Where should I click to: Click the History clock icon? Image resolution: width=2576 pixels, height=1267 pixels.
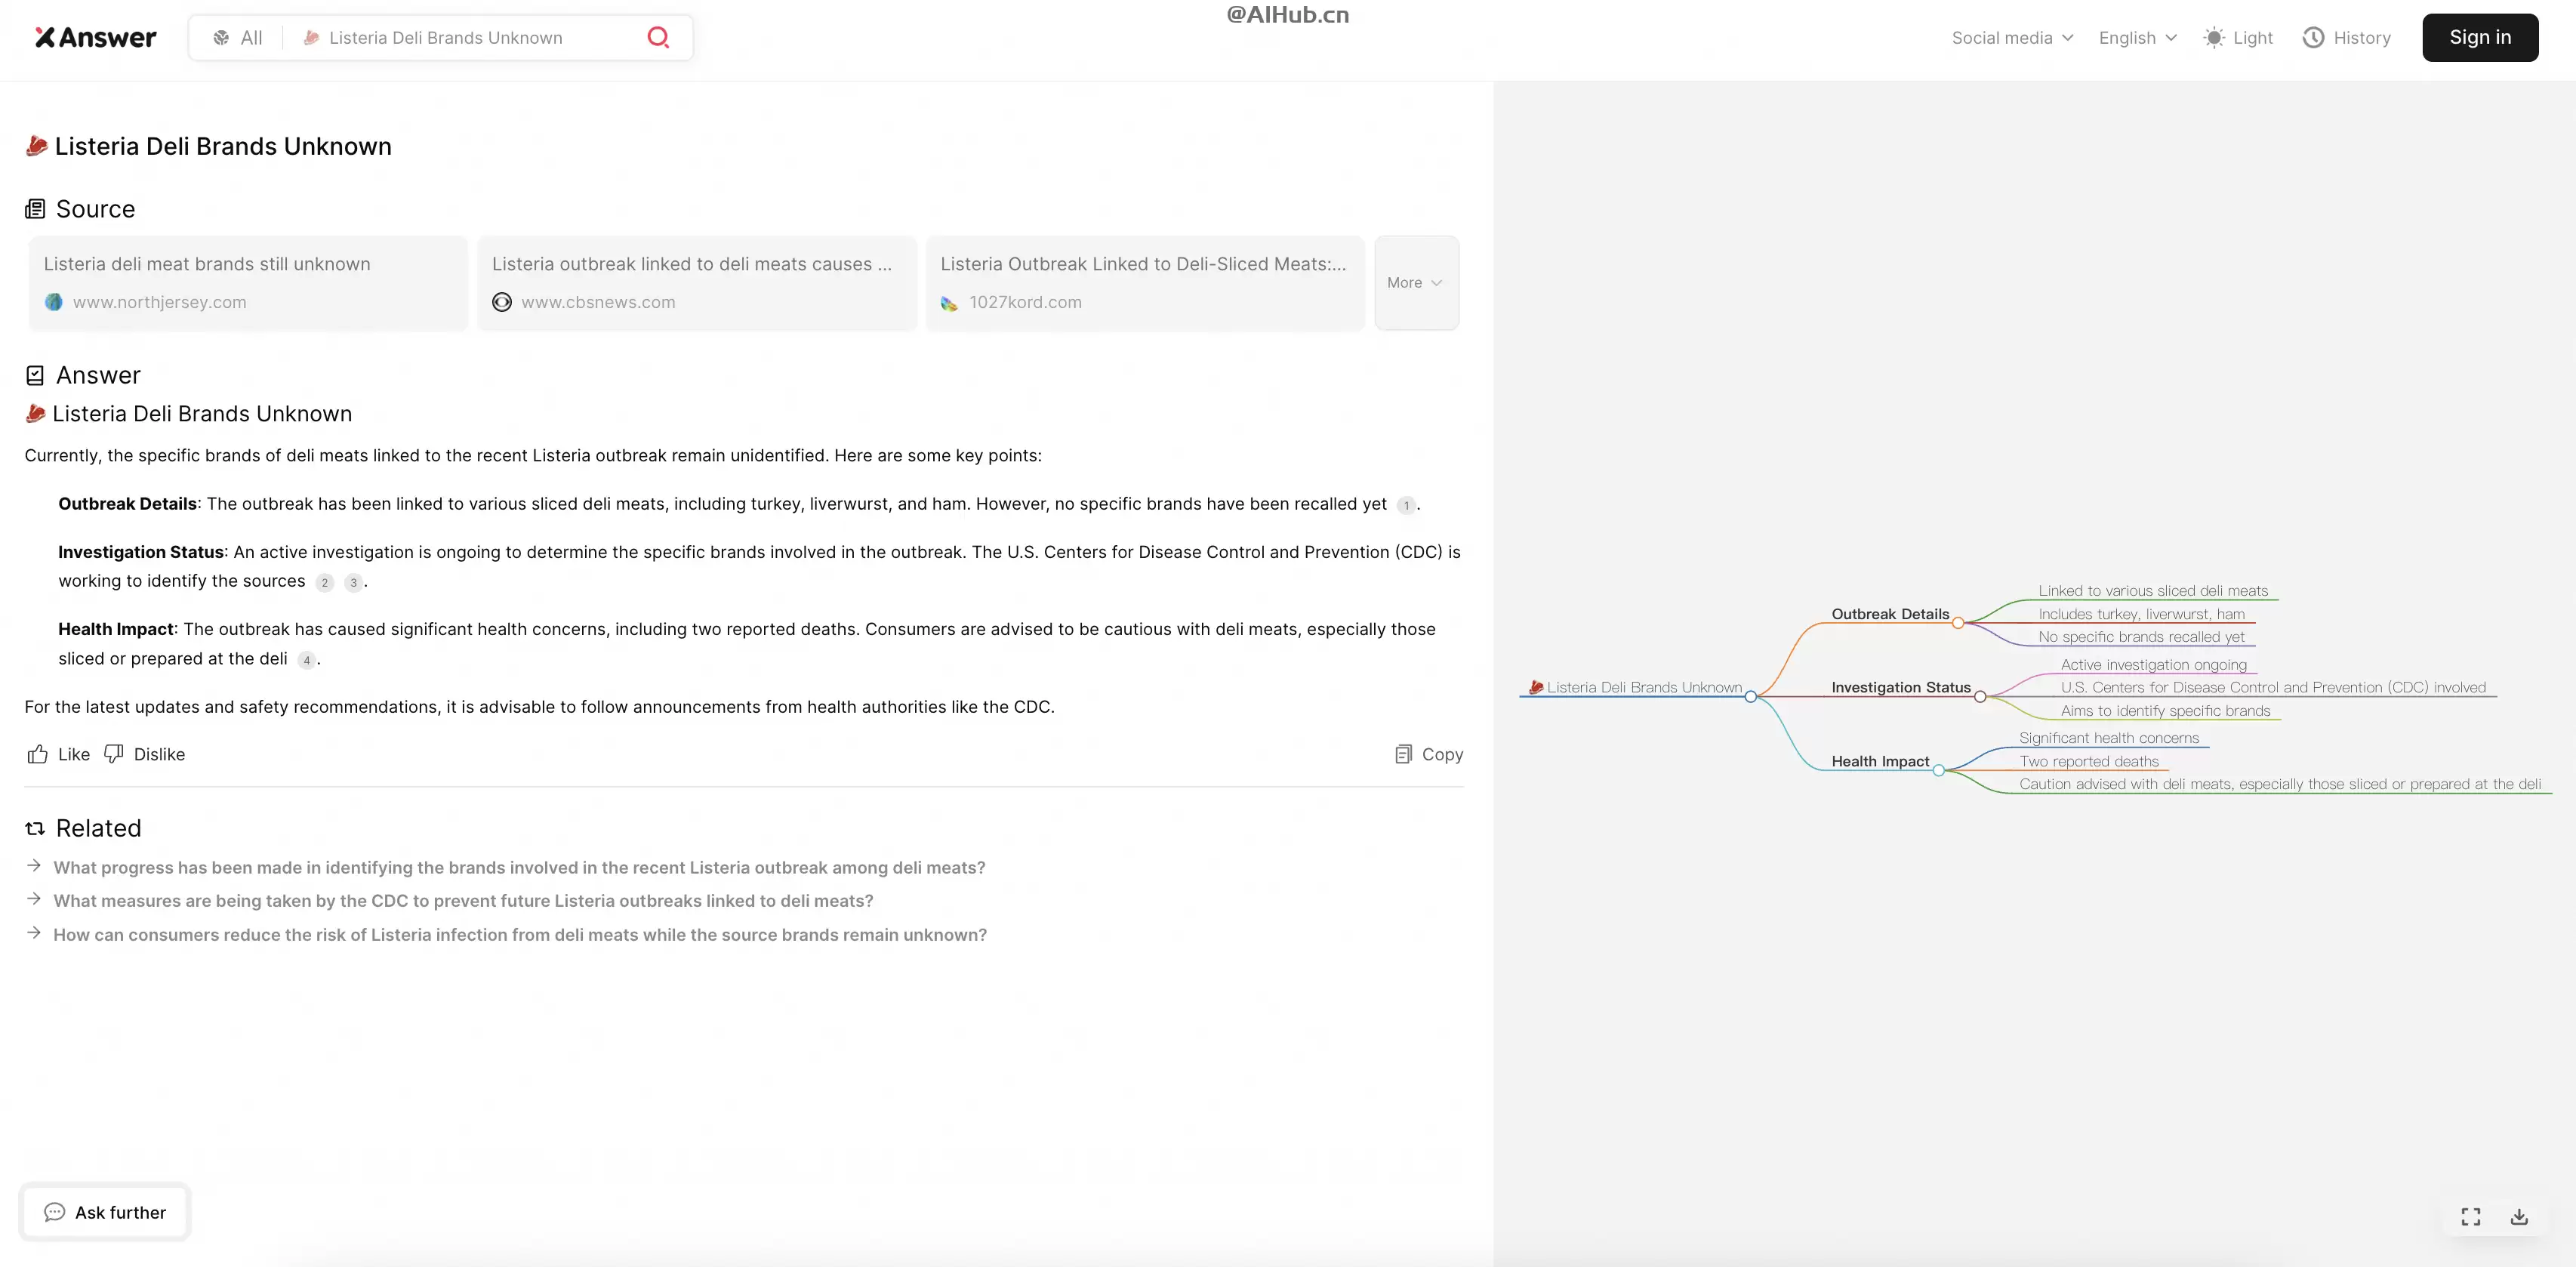click(2313, 38)
